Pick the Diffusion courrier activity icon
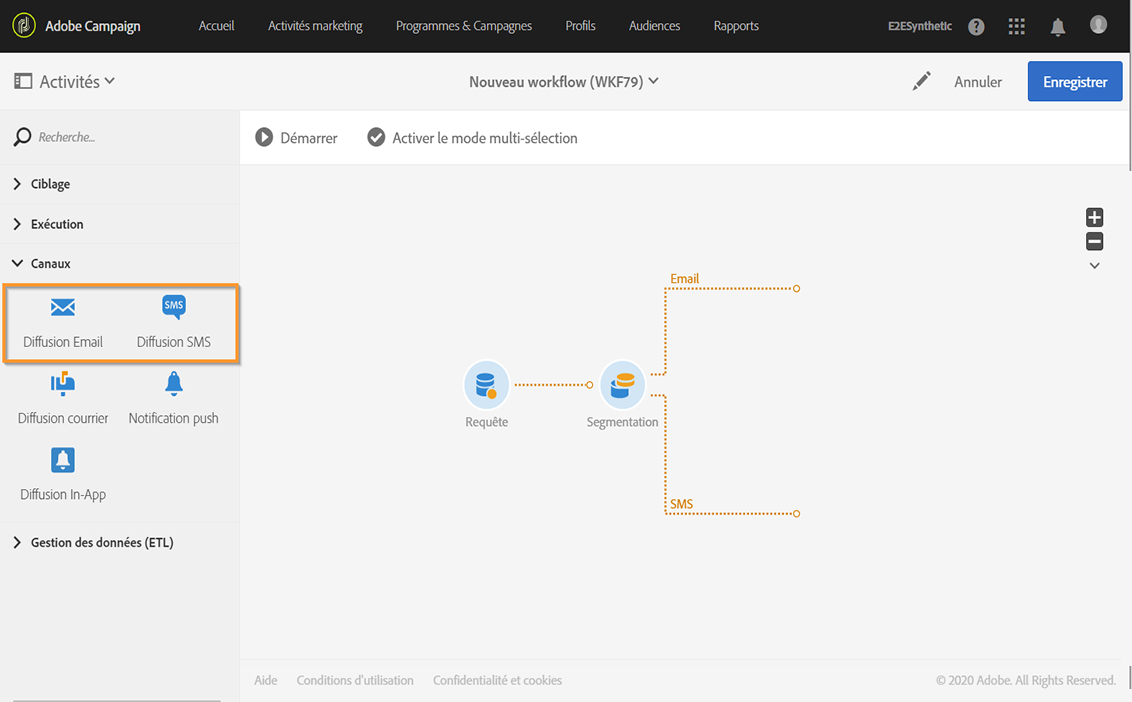This screenshot has width=1132, height=702. [x=63, y=384]
